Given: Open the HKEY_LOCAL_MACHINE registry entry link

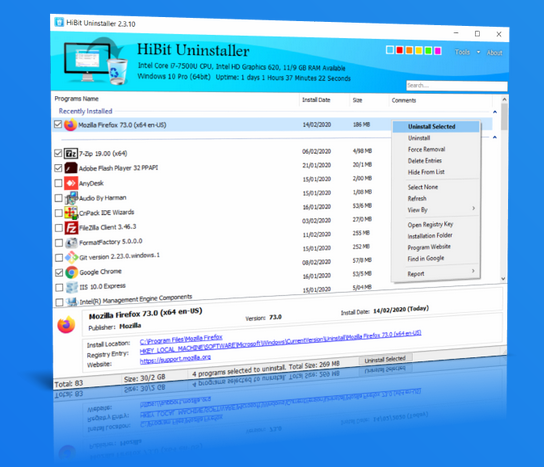Looking at the screenshot, I should point(280,342).
